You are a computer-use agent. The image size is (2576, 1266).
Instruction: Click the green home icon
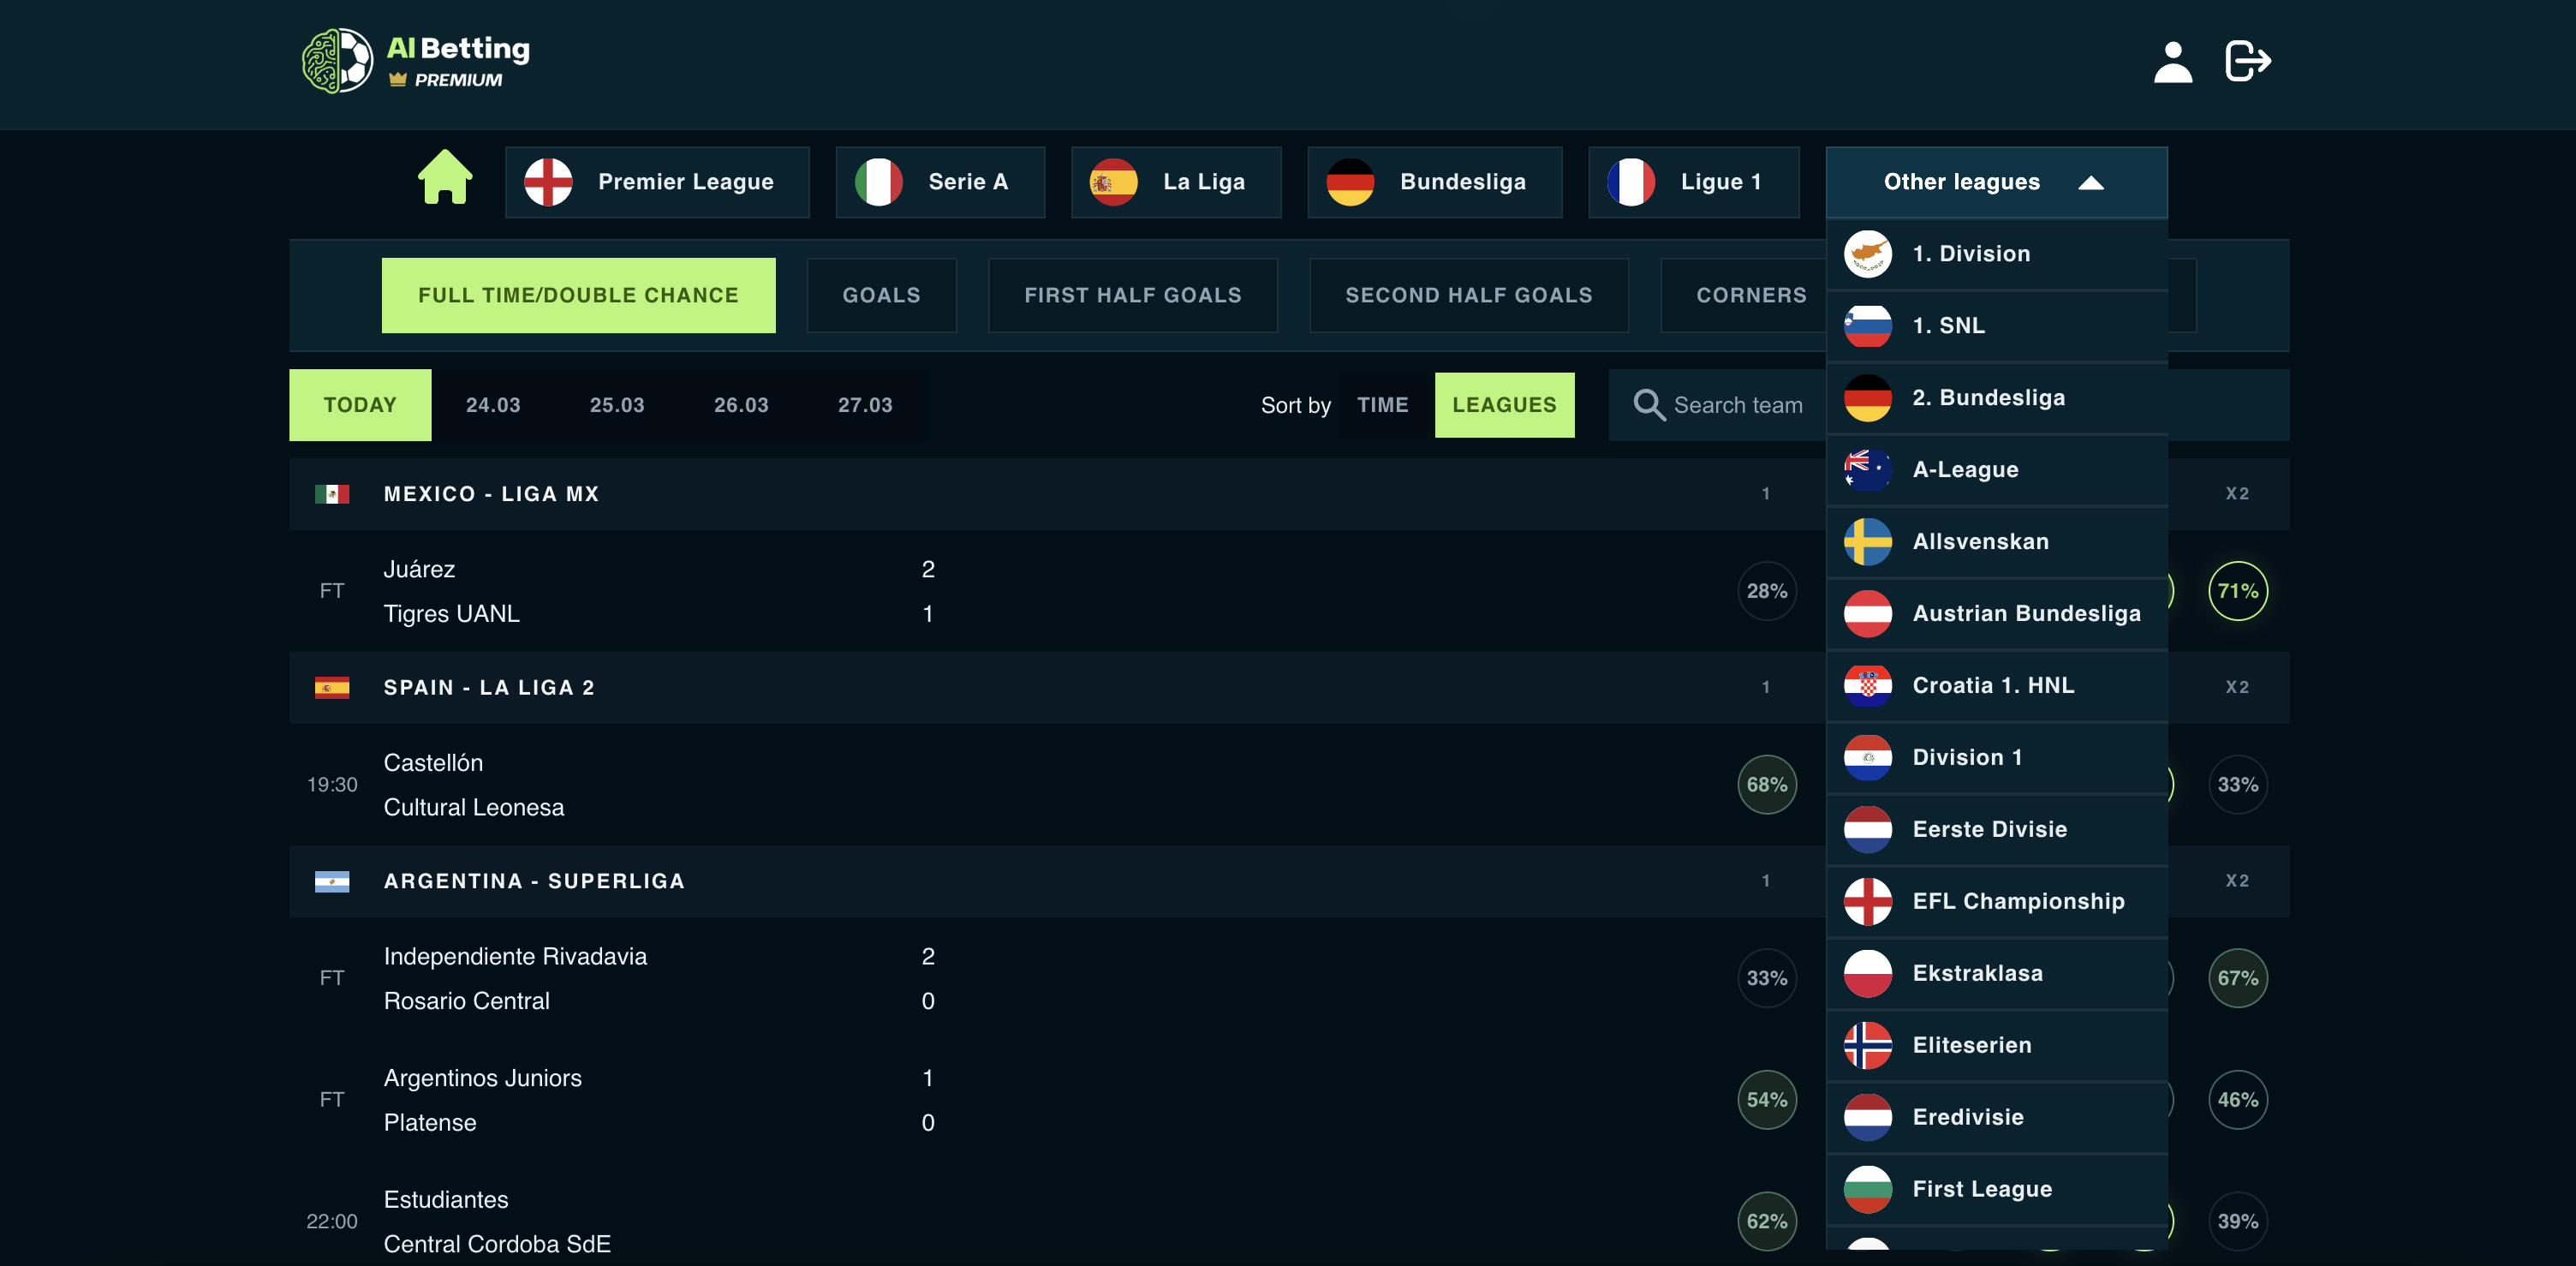tap(445, 179)
